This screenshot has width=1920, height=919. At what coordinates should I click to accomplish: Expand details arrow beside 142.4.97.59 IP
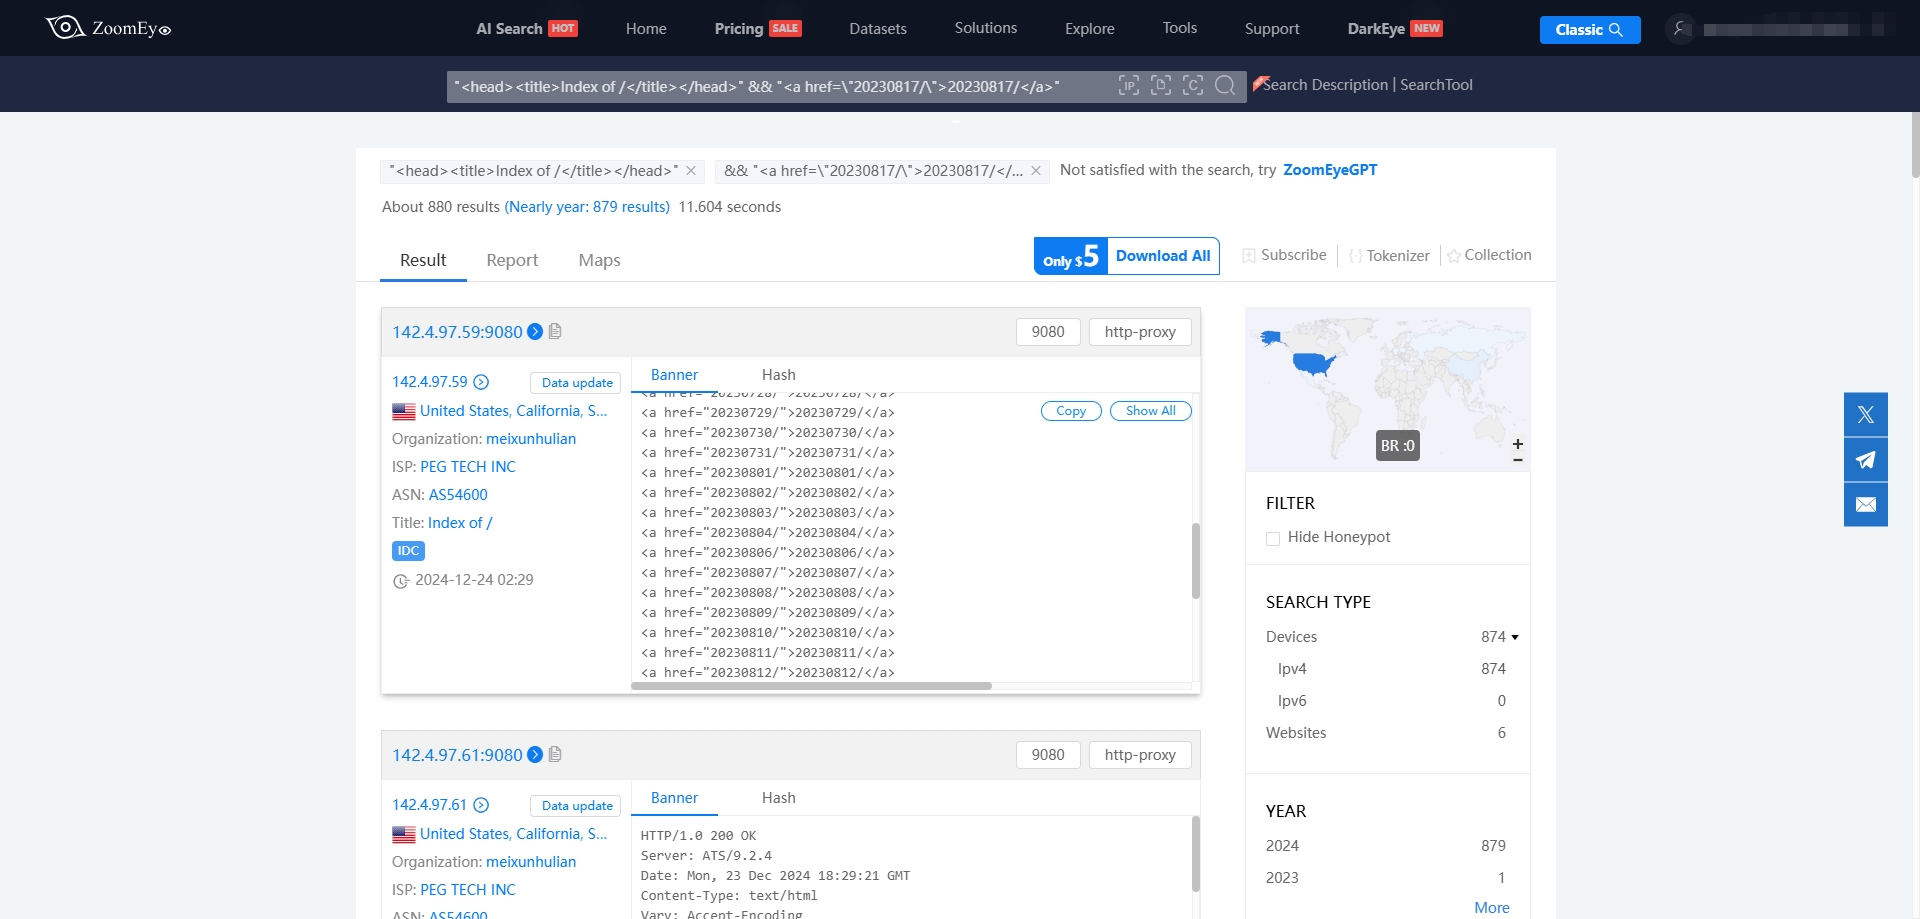click(481, 382)
